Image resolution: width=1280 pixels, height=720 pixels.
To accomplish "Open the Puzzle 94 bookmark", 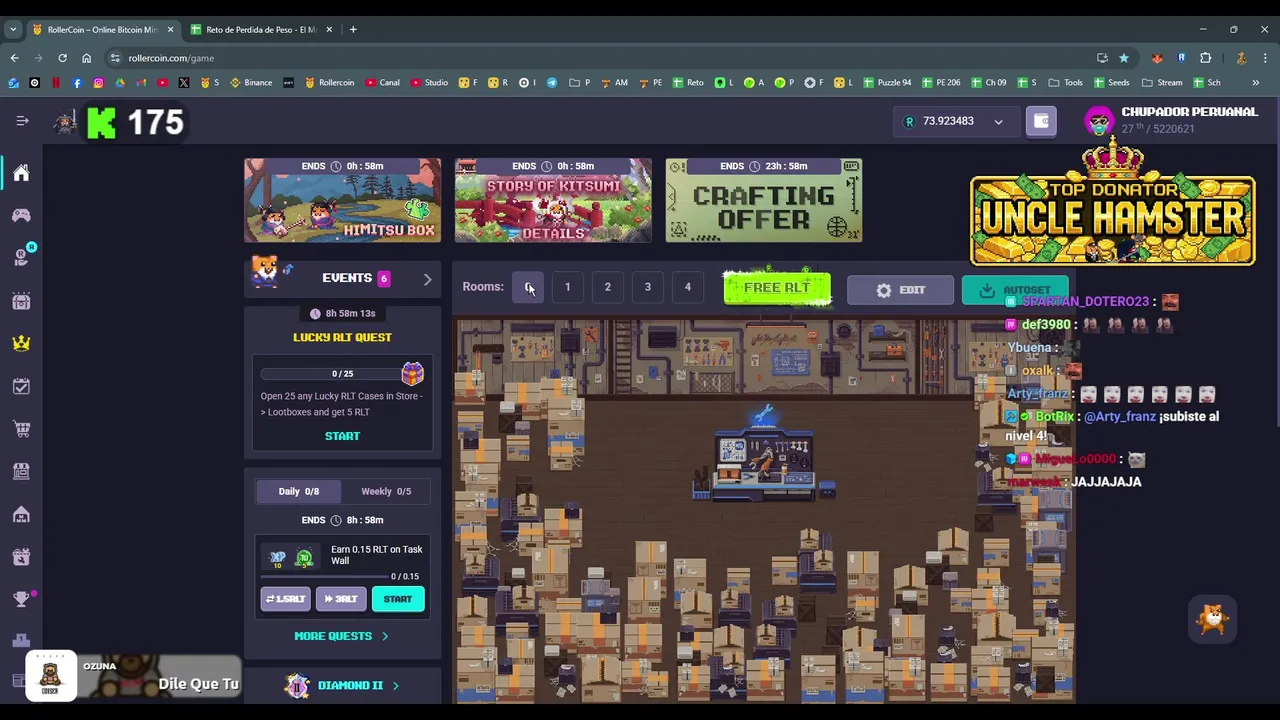I will (887, 82).
